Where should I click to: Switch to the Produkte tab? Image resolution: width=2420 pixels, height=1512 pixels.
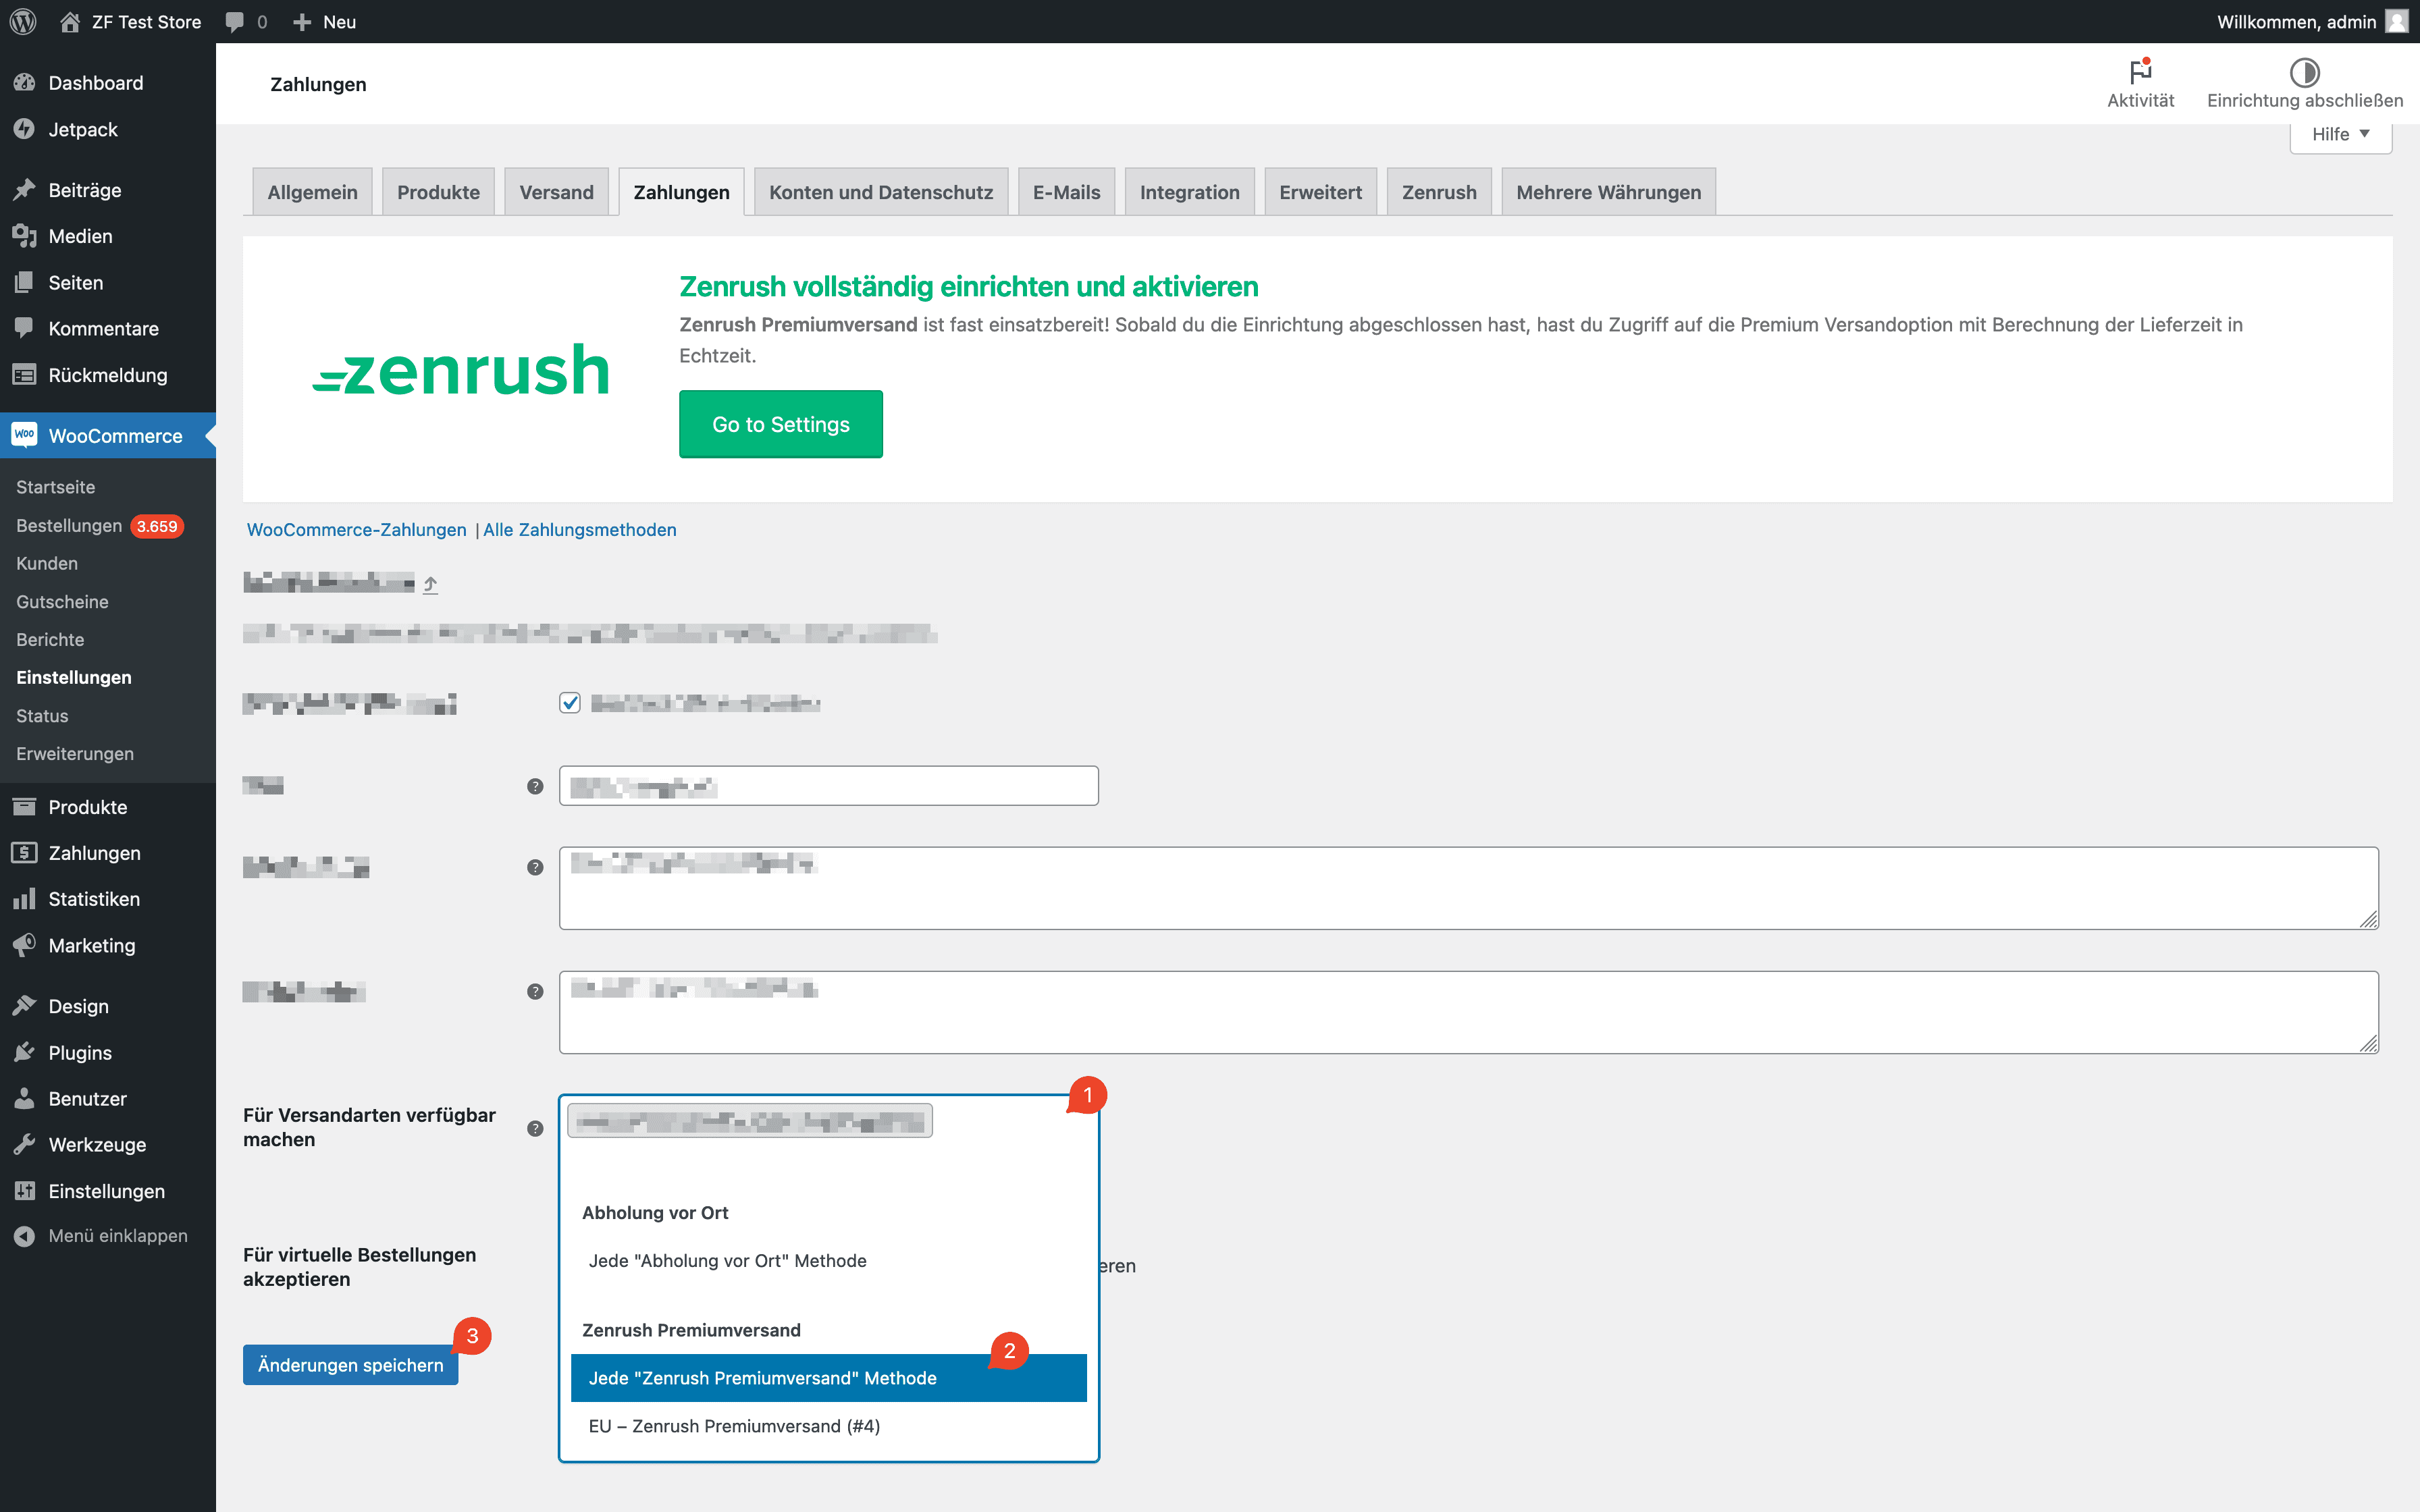pos(438,192)
